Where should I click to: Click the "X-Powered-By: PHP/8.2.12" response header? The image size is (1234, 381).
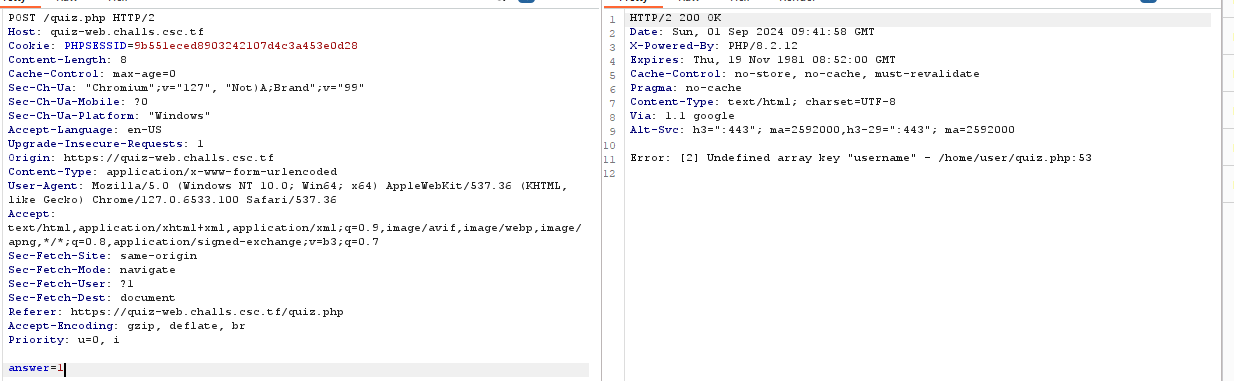(714, 46)
